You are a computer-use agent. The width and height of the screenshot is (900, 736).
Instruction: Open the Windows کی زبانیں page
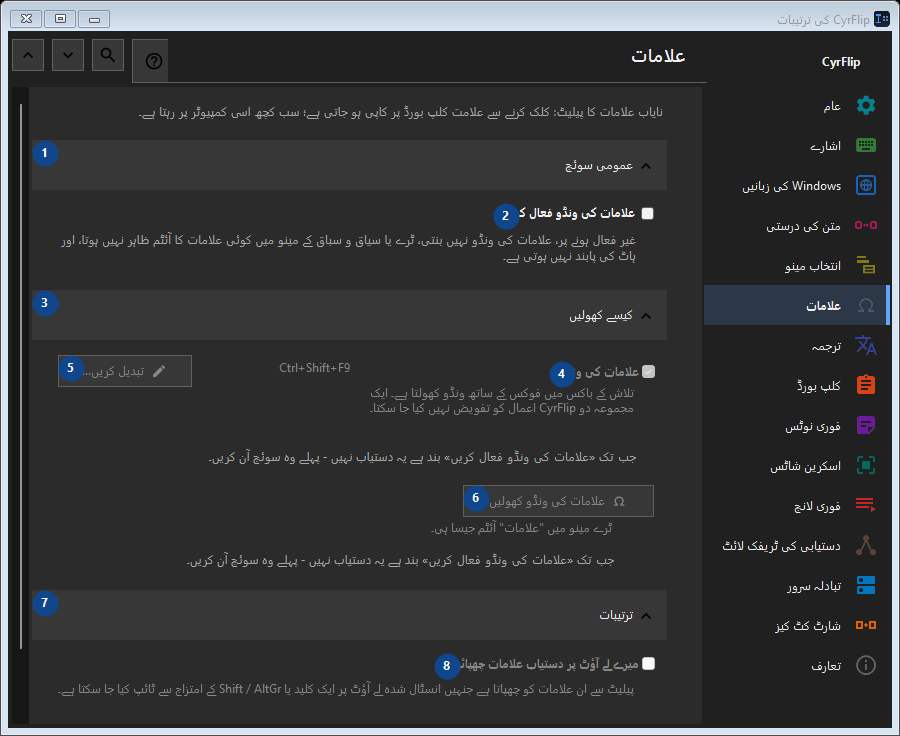pos(796,185)
